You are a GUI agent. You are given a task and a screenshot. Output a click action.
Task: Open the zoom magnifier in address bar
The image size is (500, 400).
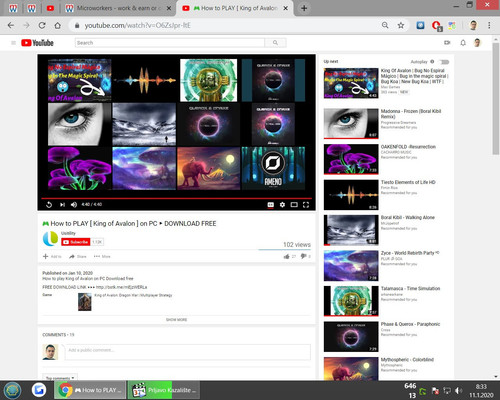coord(385,25)
